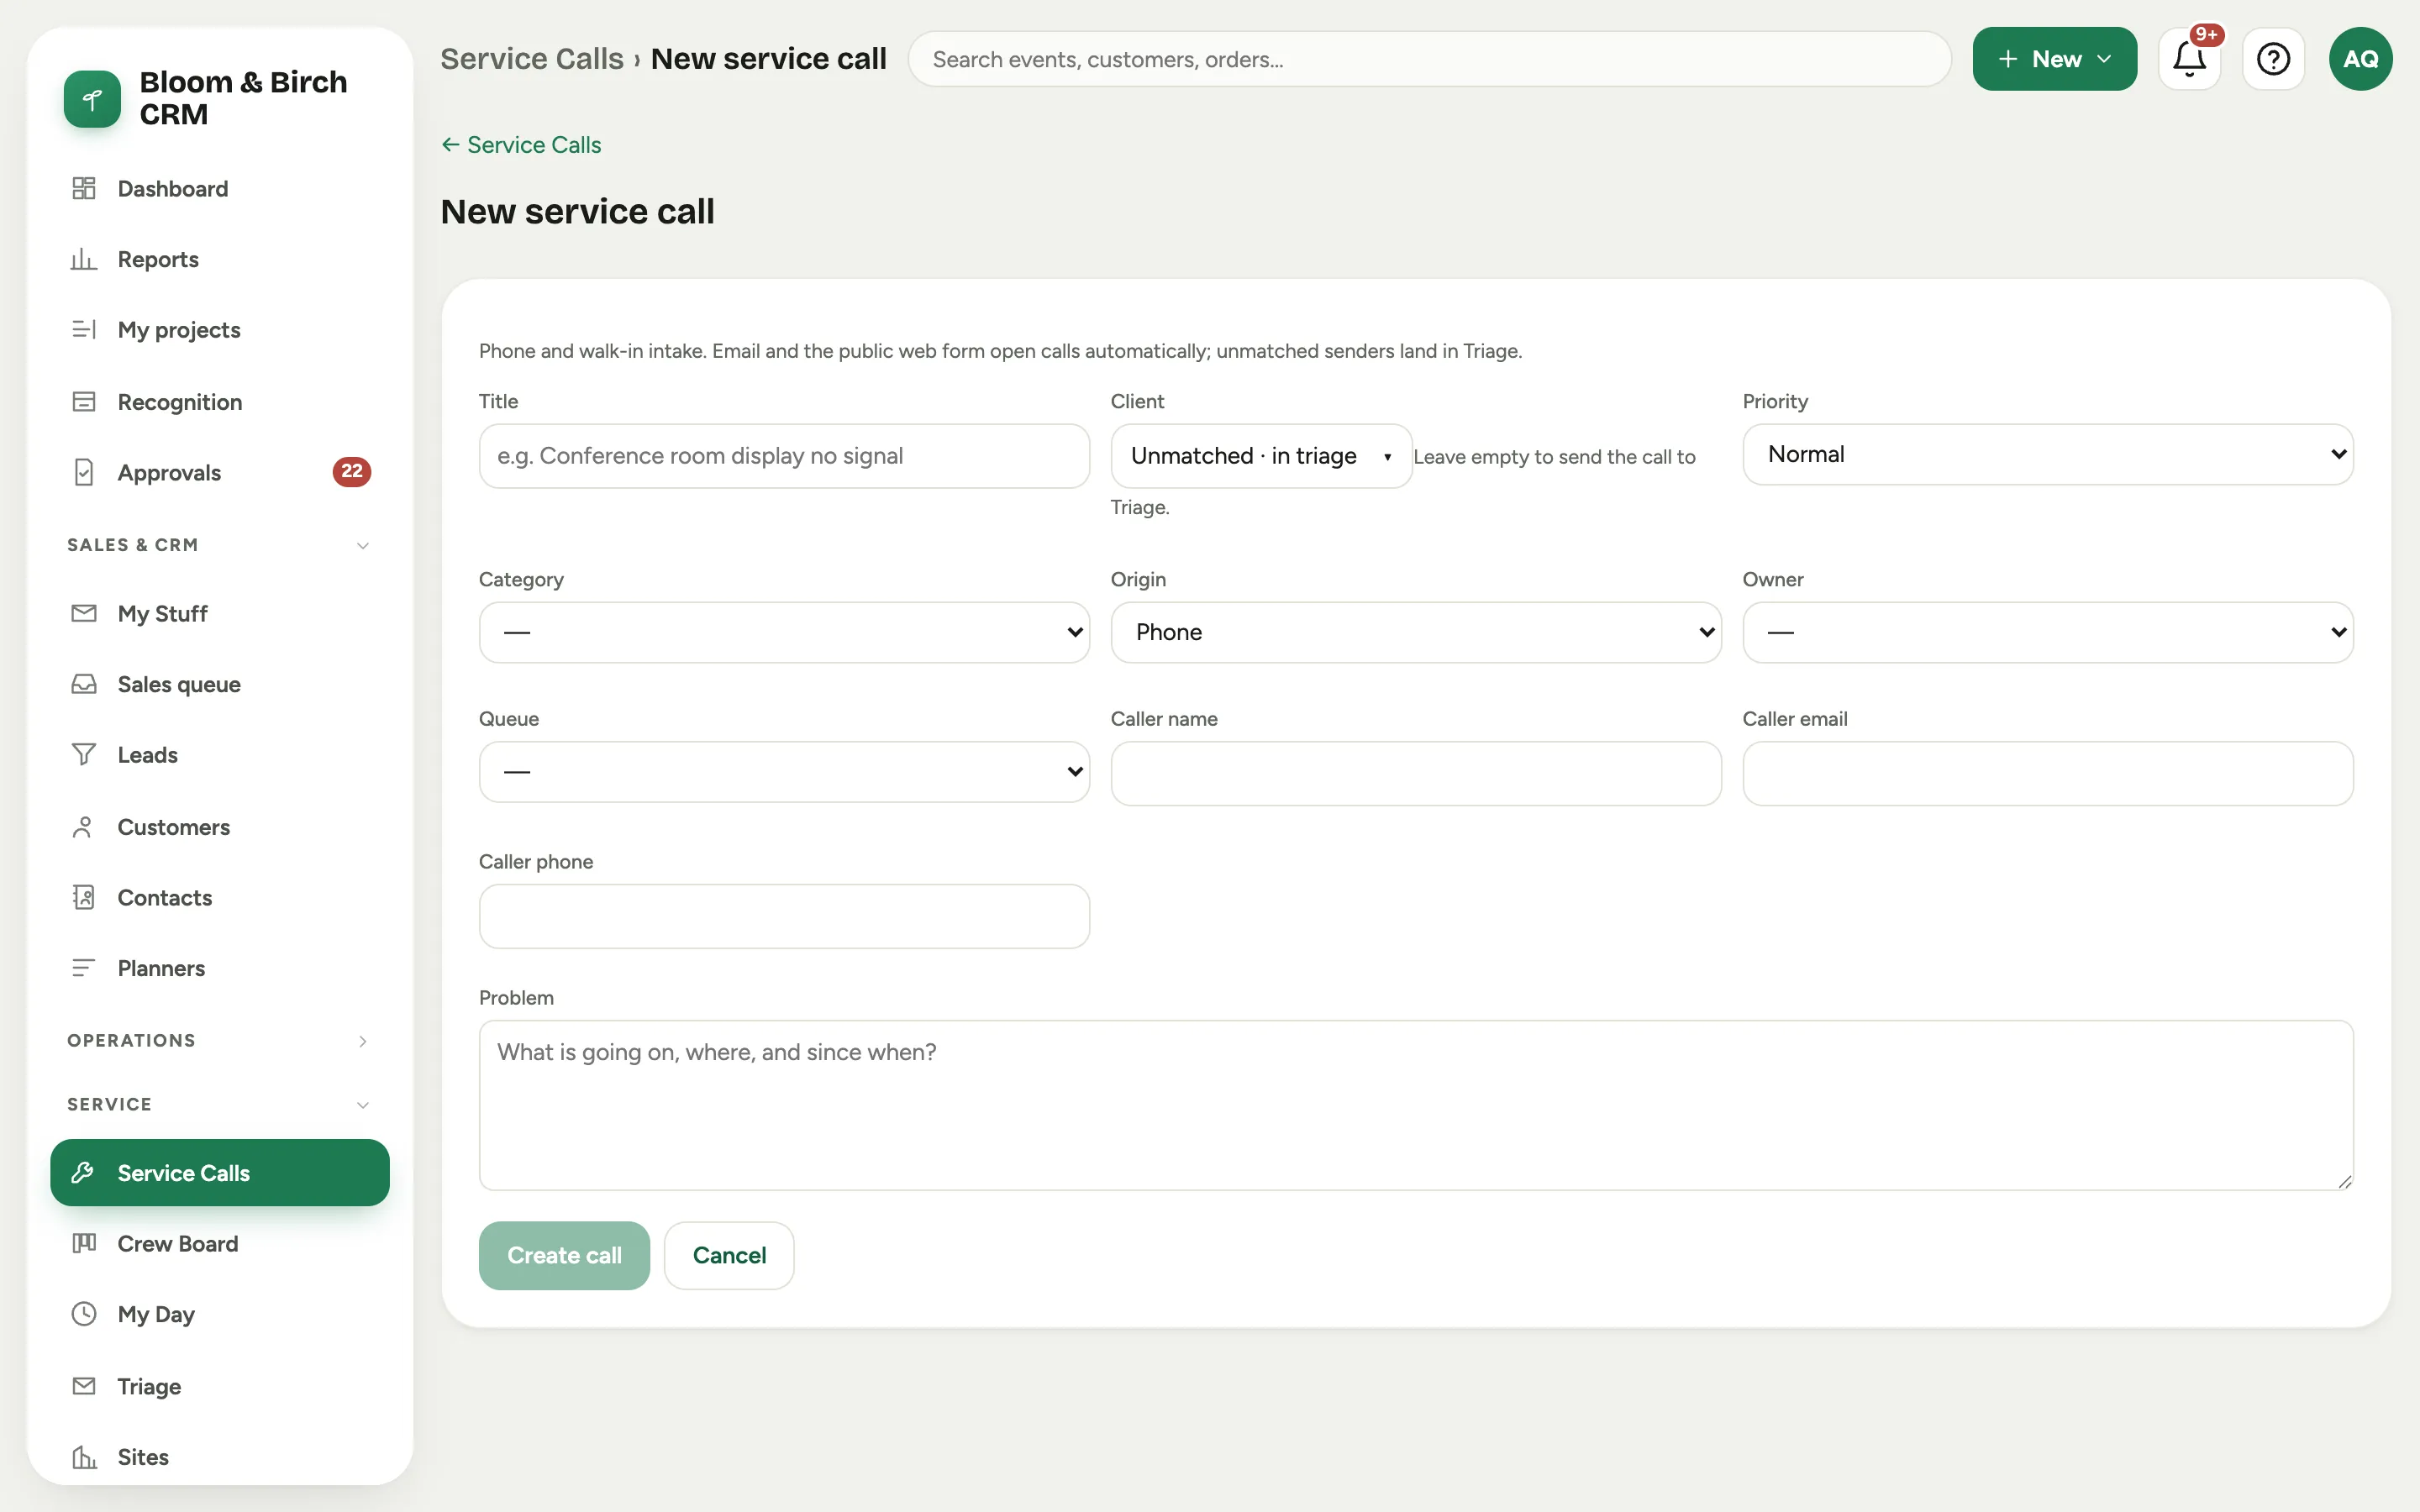Open My Day in sidebar
Screen dimensions: 2420x1512
click(x=219, y=1314)
